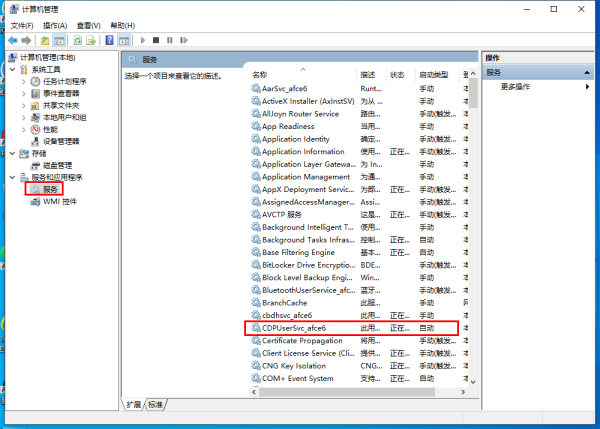Click the Back arrow toolbar icon
This screenshot has height=429, width=600.
13,40
